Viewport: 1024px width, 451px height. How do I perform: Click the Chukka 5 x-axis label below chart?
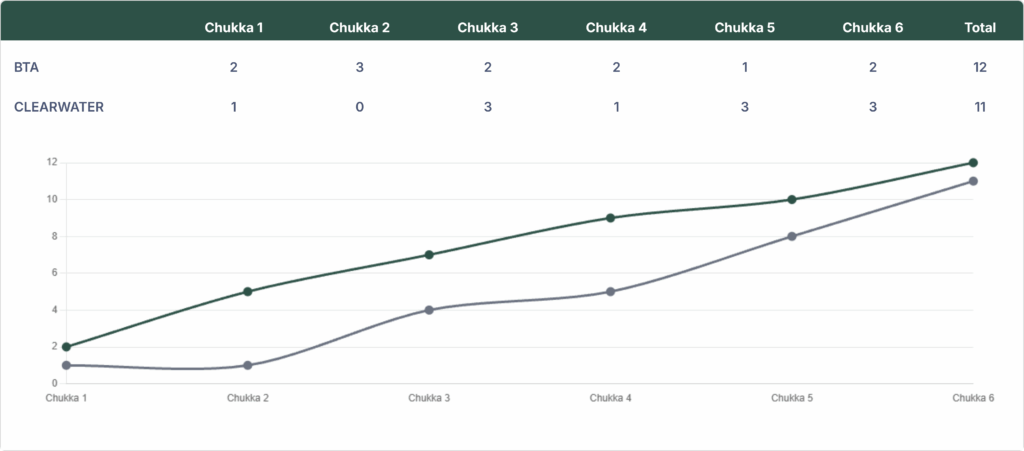point(791,398)
